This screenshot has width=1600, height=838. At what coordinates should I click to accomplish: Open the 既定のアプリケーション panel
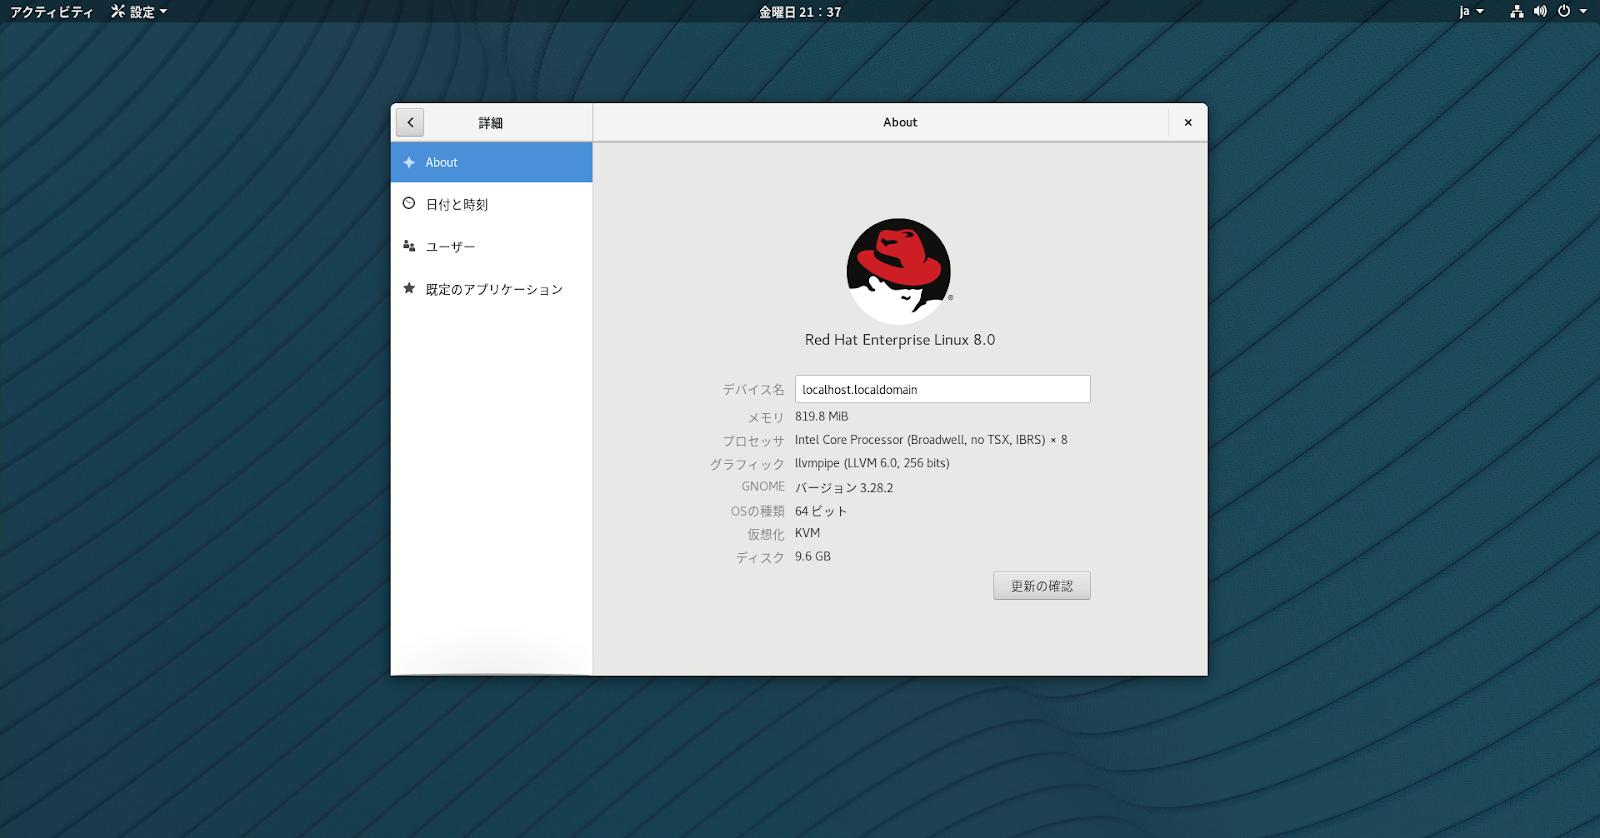coord(492,289)
